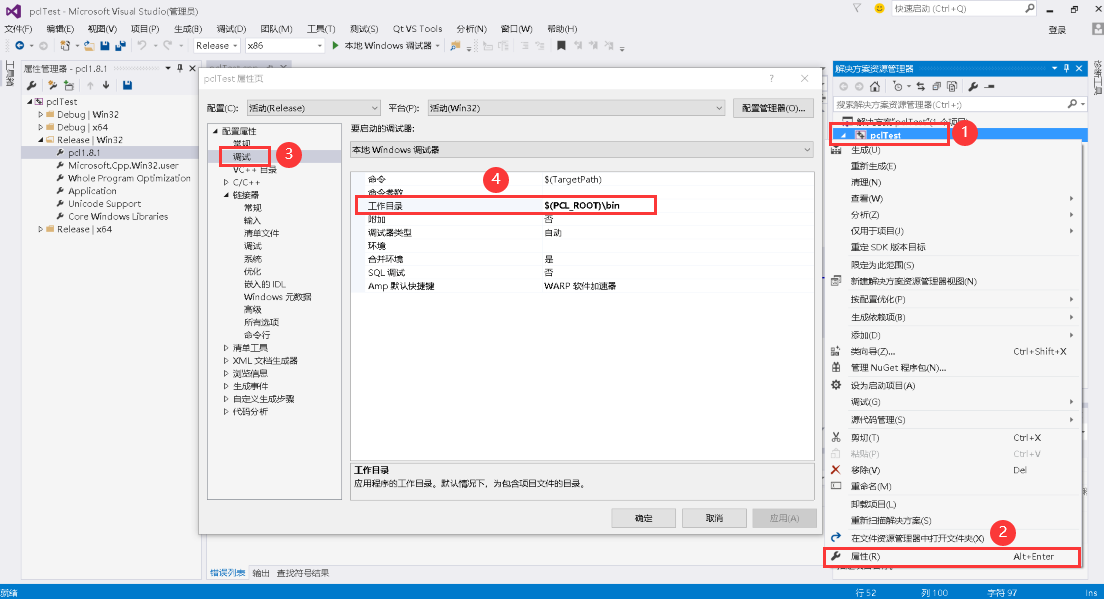Expand the 清单工具 node in the dialog tree

(x=226, y=348)
